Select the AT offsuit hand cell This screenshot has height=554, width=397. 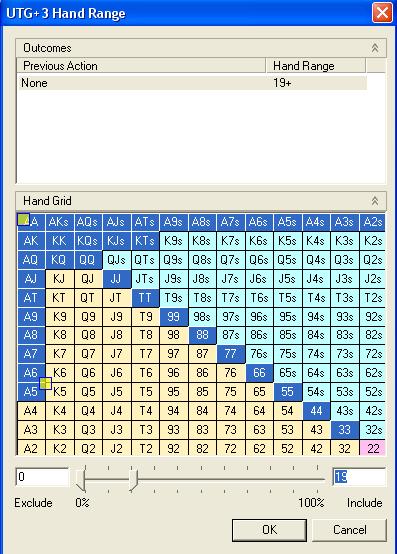31,298
